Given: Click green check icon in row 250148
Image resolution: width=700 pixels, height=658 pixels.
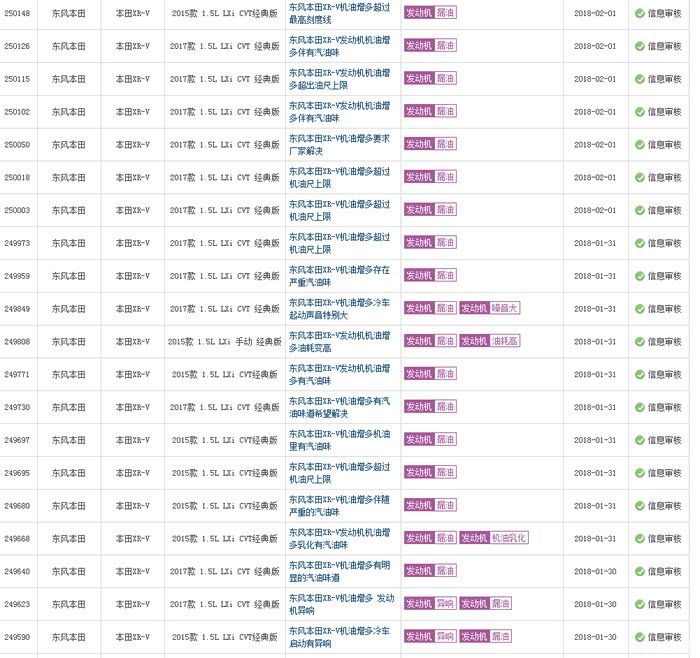Looking at the screenshot, I should coord(640,13).
